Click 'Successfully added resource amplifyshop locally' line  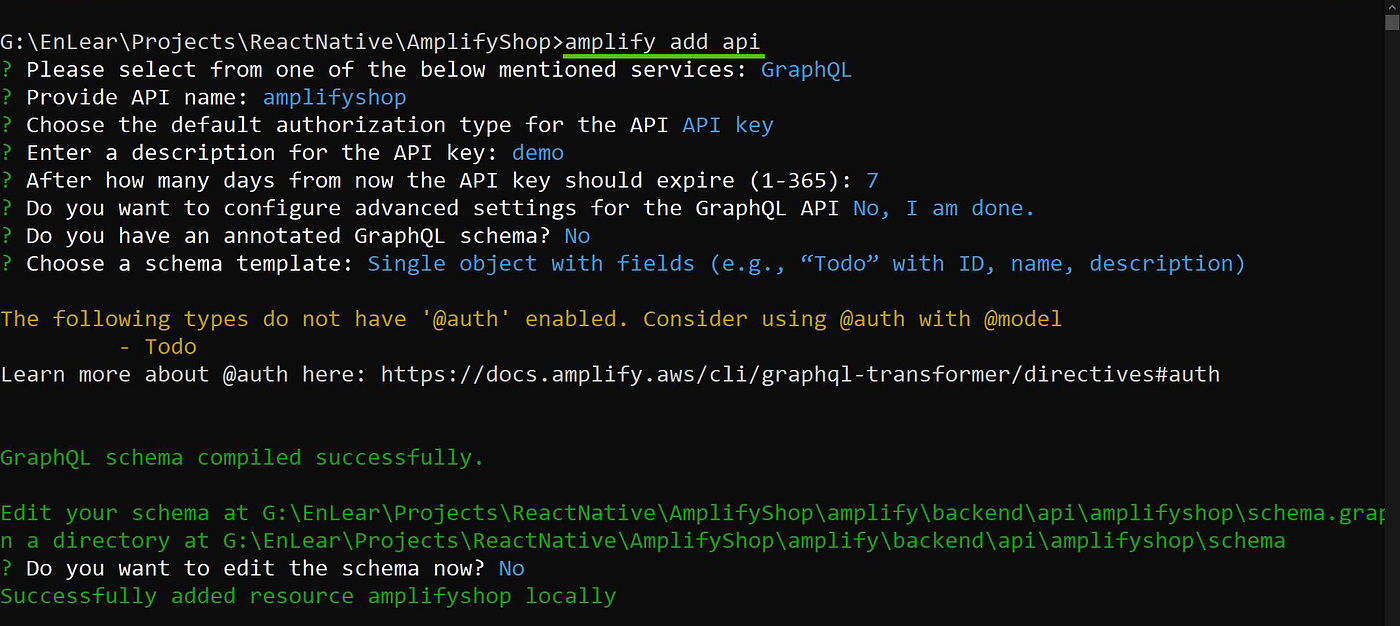pos(308,596)
